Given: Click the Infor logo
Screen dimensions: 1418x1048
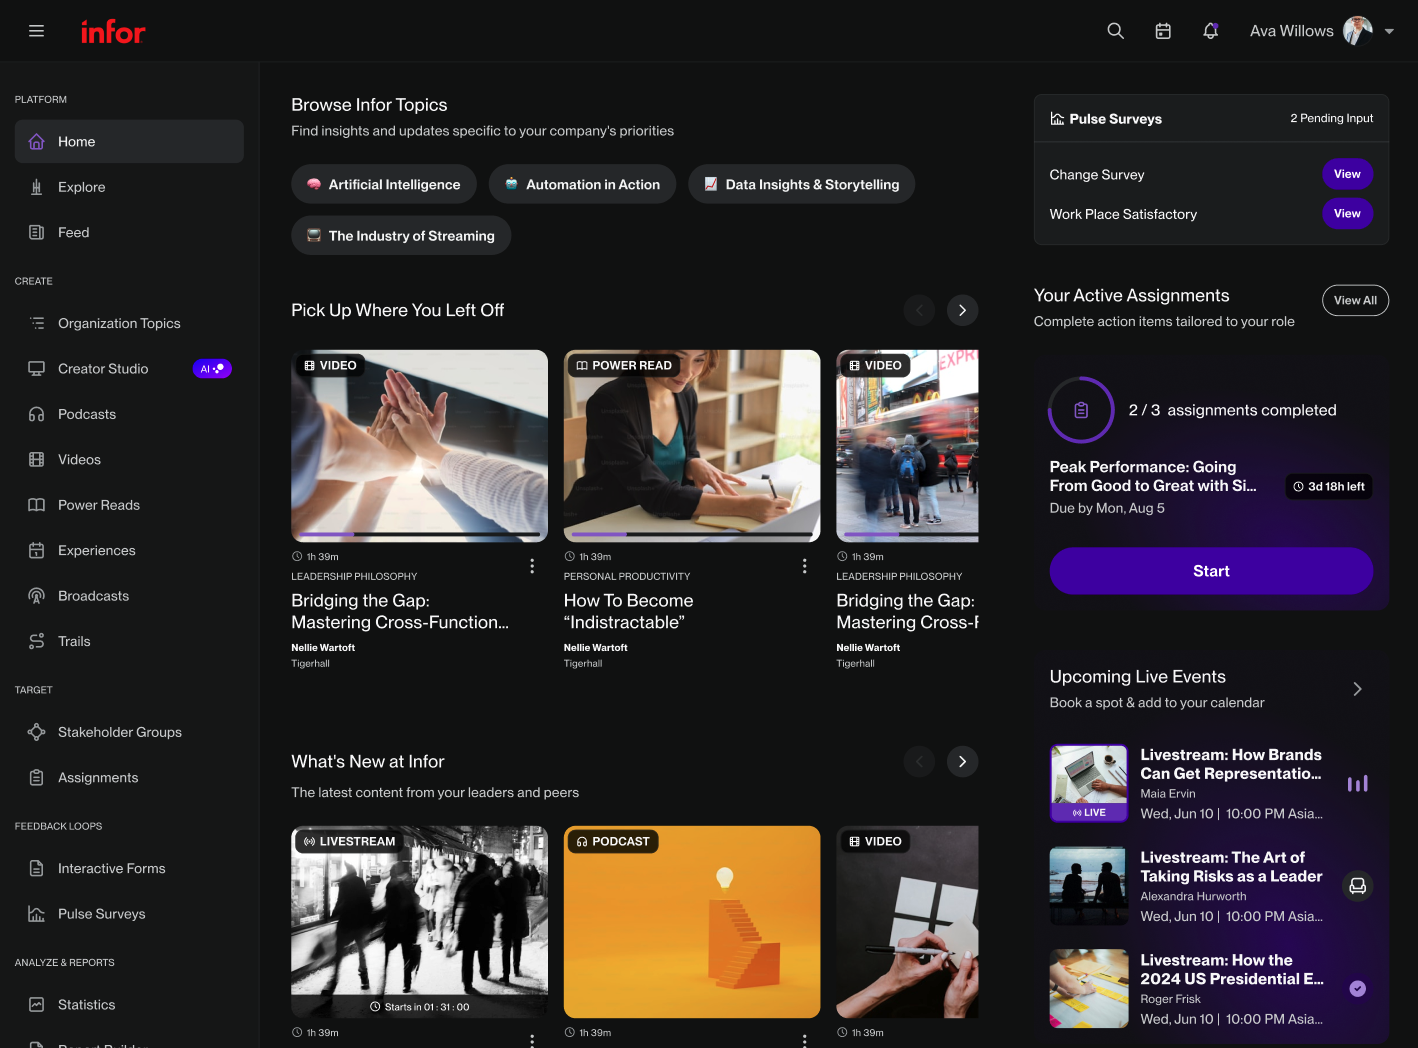Looking at the screenshot, I should coord(113,32).
